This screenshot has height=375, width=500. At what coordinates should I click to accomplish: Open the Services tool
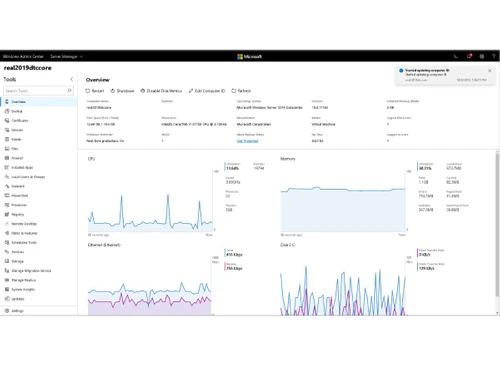tap(39, 252)
